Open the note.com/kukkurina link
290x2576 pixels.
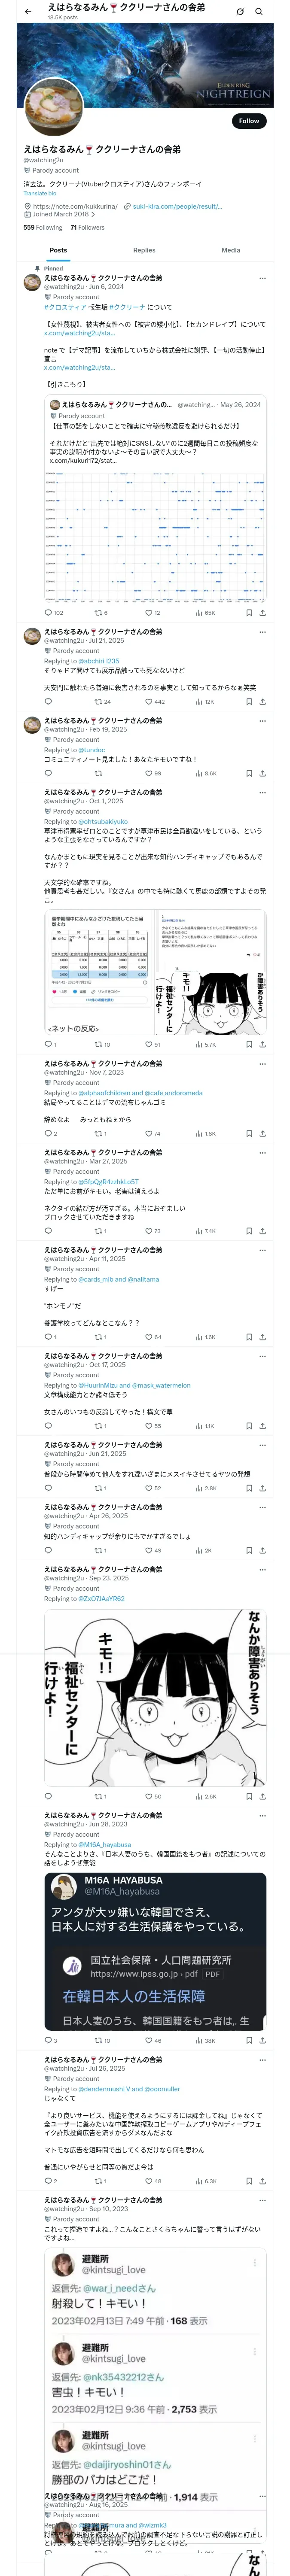(x=75, y=206)
